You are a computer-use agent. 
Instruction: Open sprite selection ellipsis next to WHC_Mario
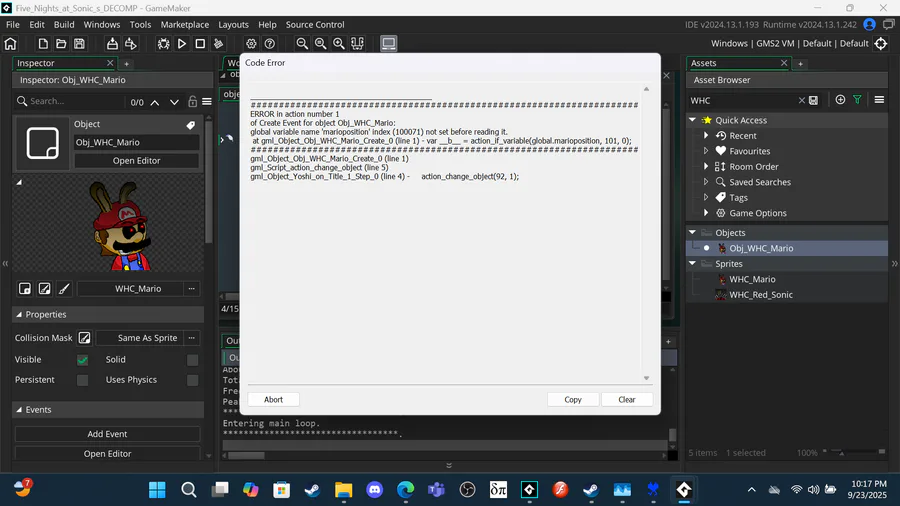[192, 289]
